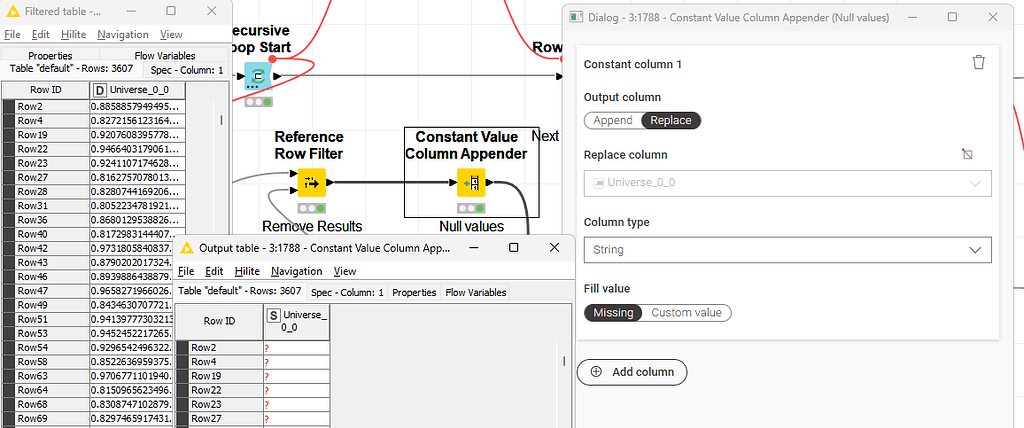
Task: Delete Constant column 1 with trash icon
Action: (x=978, y=63)
